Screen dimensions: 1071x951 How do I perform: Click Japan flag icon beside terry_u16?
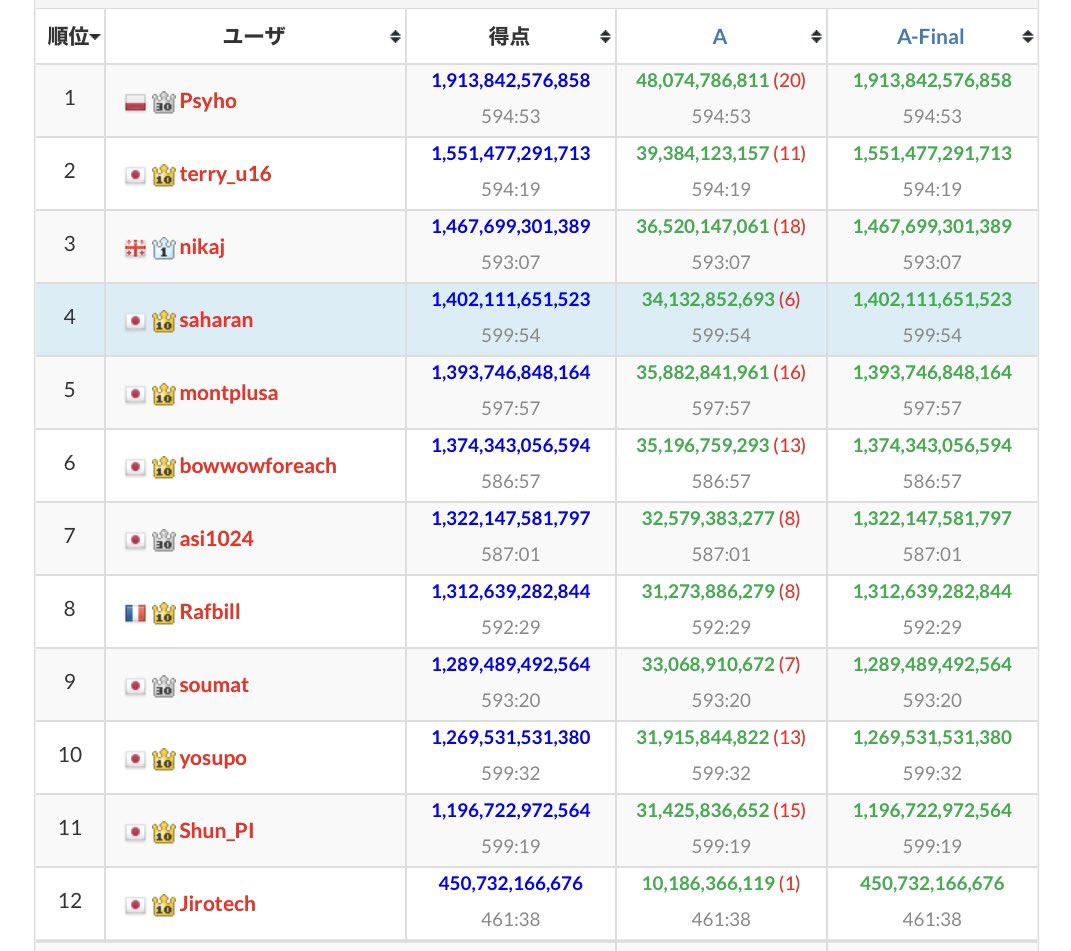click(135, 176)
